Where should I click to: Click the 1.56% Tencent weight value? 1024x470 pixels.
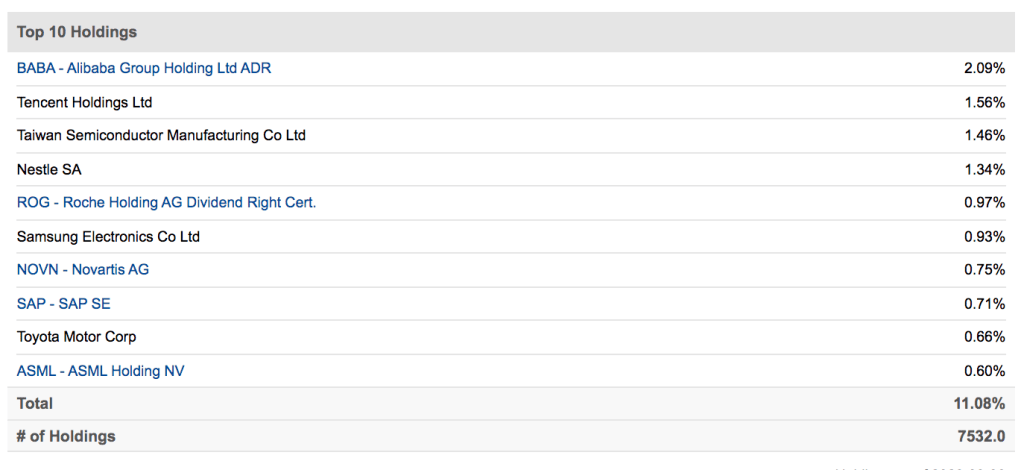pyautogui.click(x=984, y=102)
